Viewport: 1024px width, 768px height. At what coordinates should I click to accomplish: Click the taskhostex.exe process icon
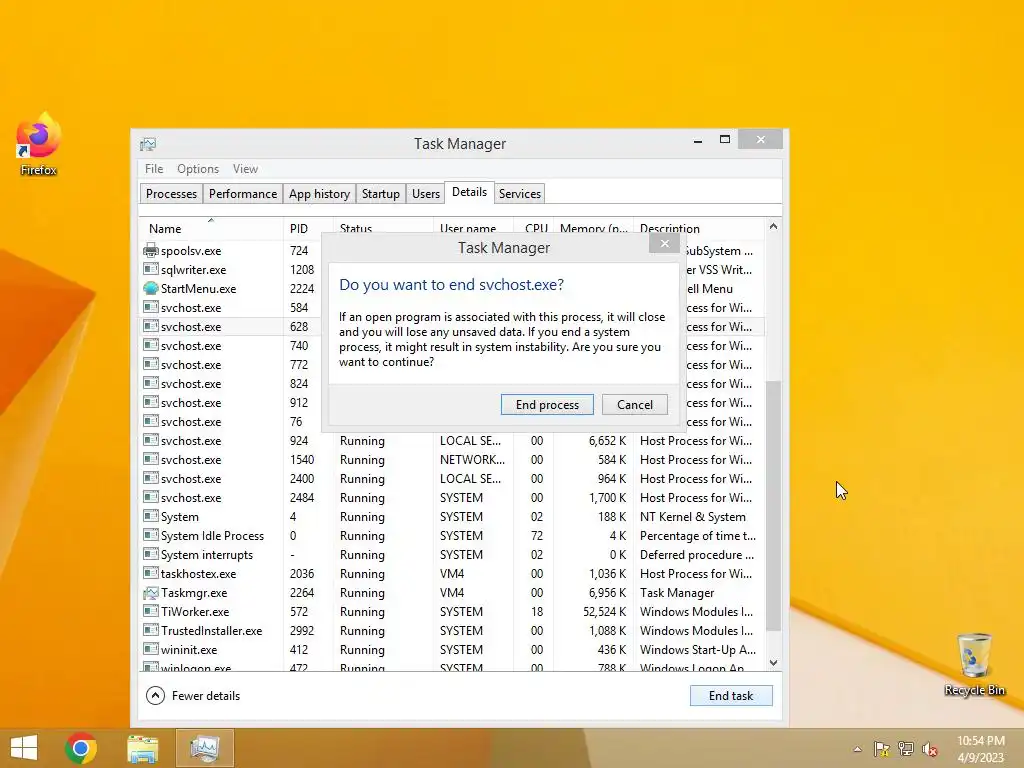click(151, 573)
